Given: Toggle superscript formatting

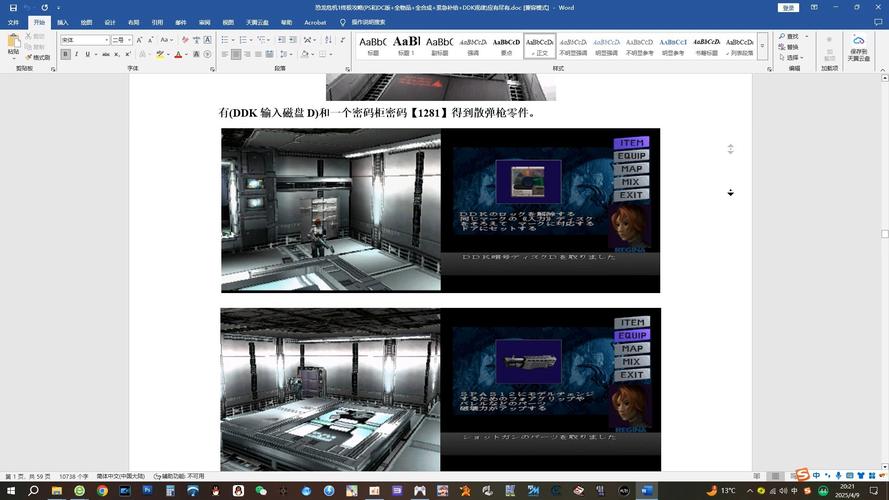Looking at the screenshot, I should coord(128,54).
